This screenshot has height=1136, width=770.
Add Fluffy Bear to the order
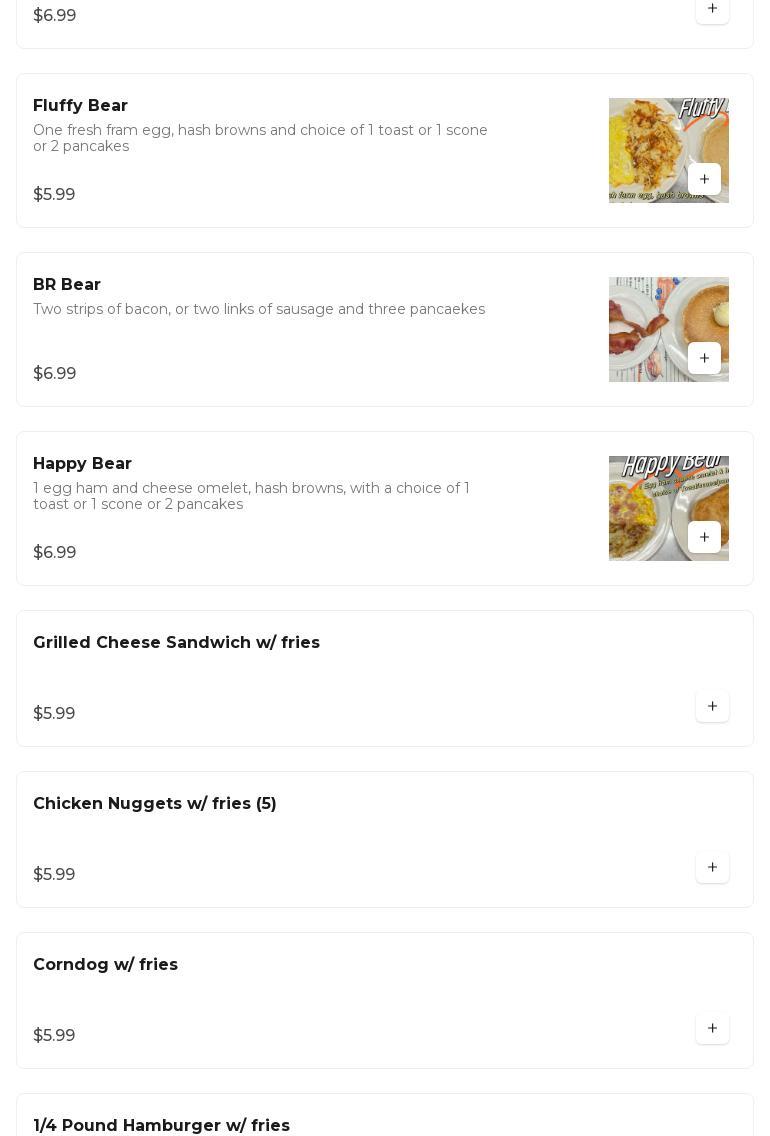[704, 179]
